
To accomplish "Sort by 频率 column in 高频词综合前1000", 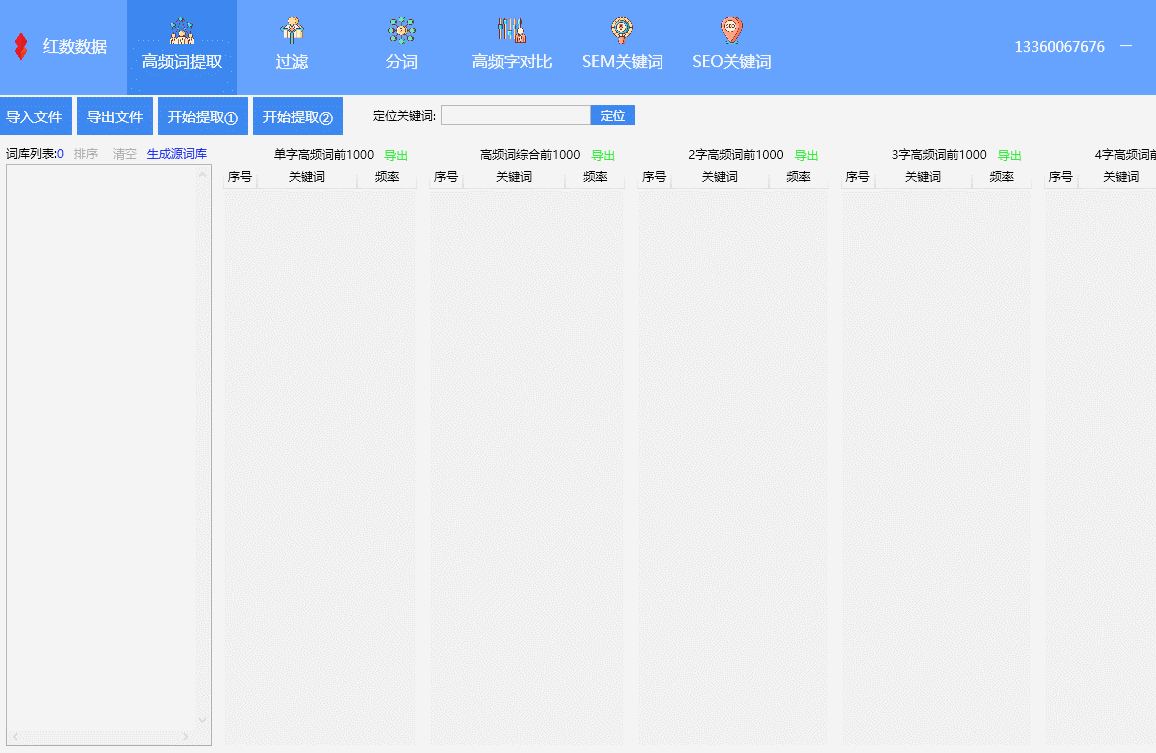I will pyautogui.click(x=595, y=177).
